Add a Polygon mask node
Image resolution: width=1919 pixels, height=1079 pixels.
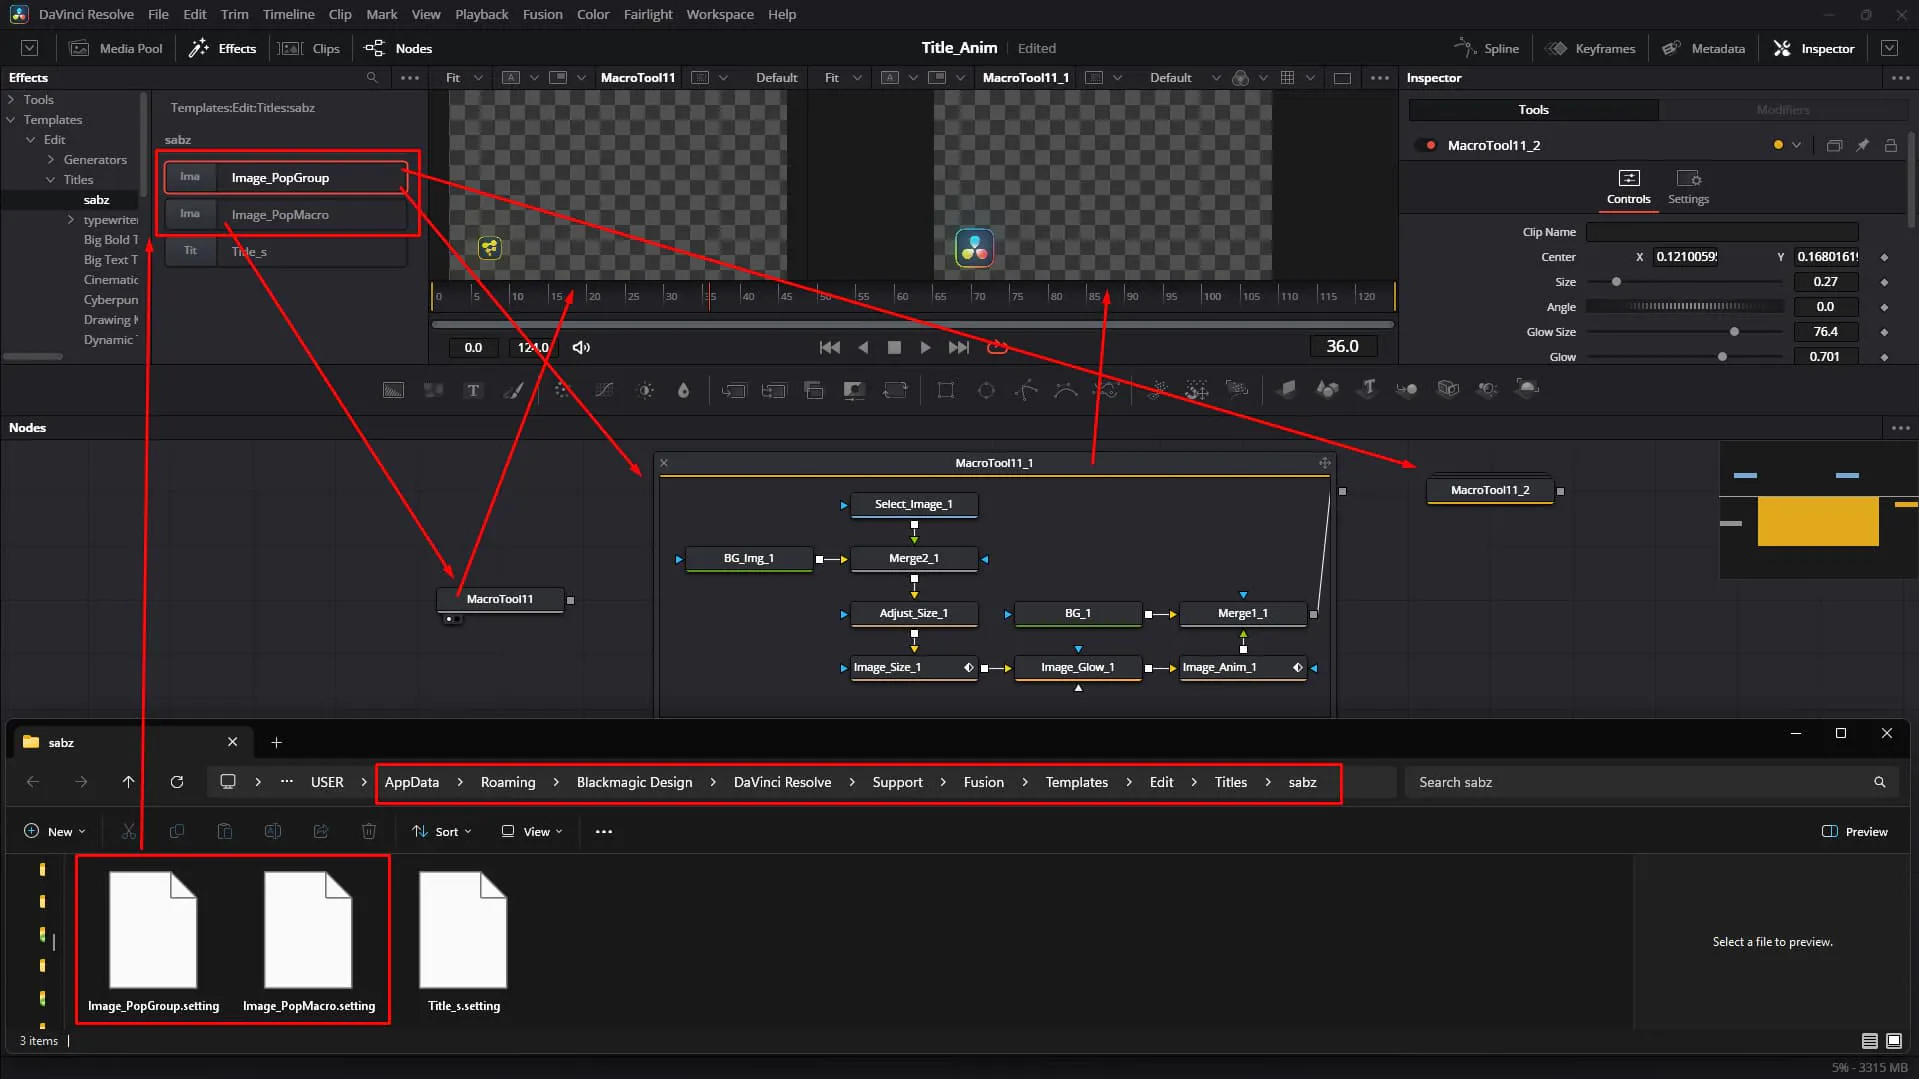[1026, 390]
